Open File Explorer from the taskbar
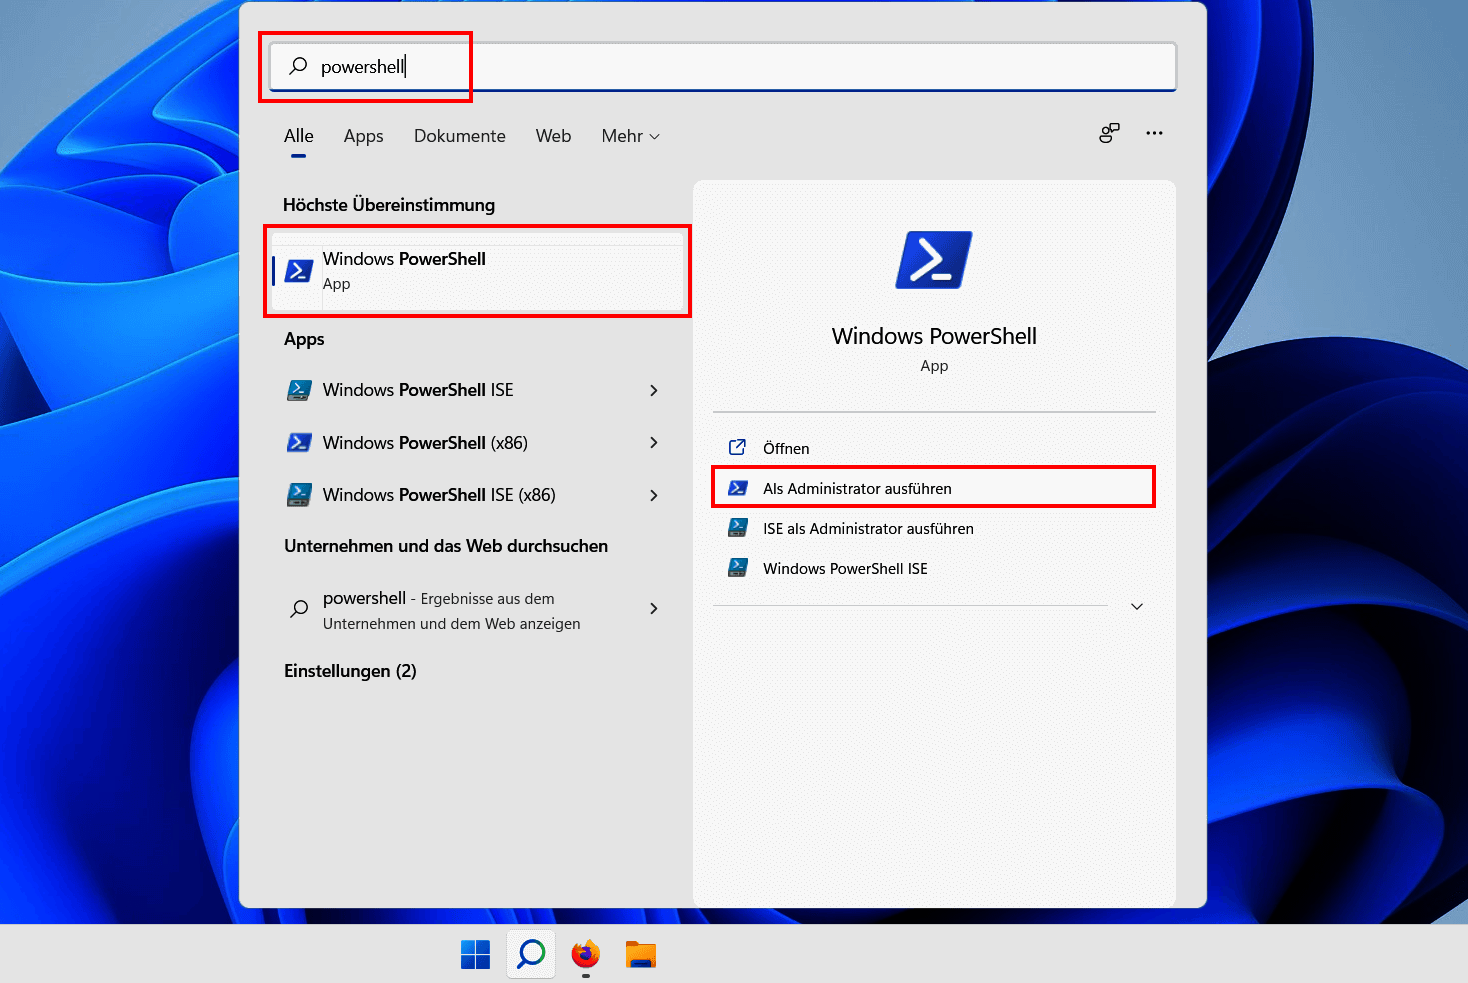This screenshot has height=983, width=1468. 640,955
